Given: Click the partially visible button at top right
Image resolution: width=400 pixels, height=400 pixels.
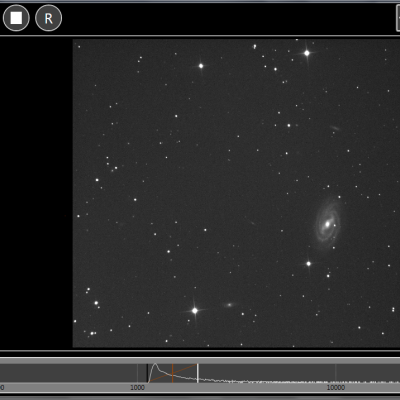Looking at the screenshot, I should click(x=398, y=18).
